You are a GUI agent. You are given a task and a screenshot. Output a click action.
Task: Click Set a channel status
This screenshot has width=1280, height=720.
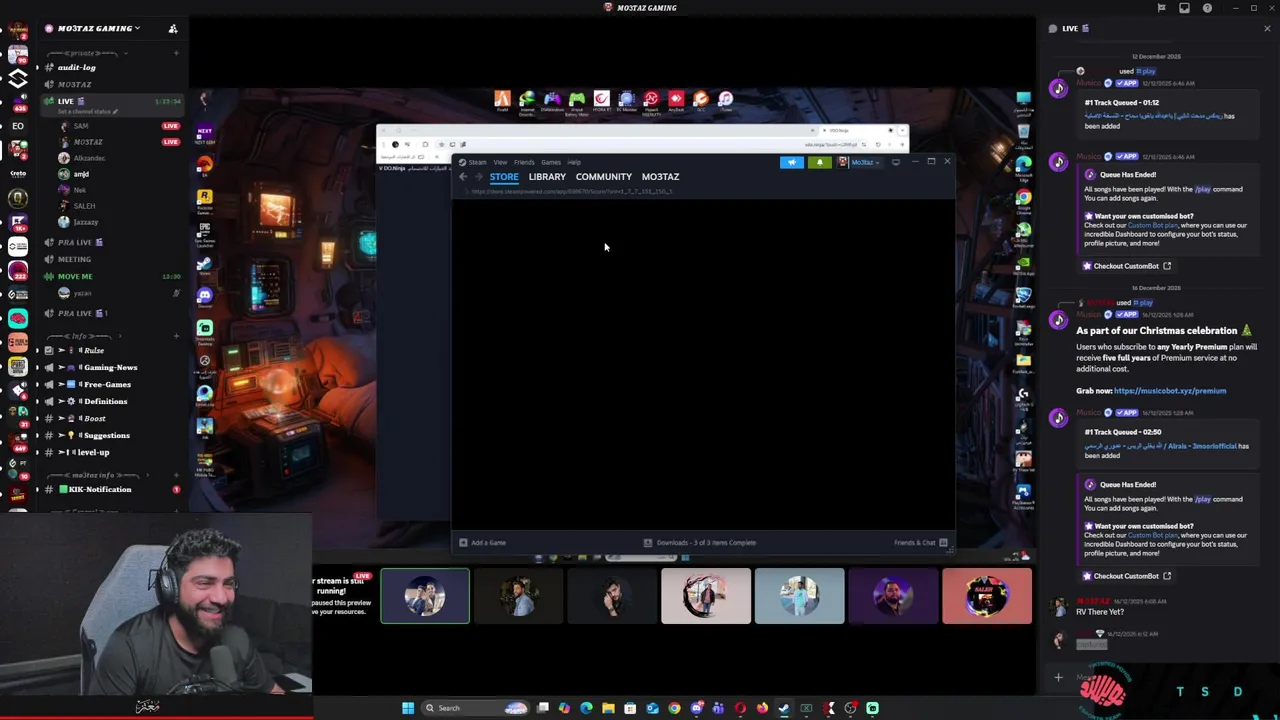pyautogui.click(x=88, y=112)
